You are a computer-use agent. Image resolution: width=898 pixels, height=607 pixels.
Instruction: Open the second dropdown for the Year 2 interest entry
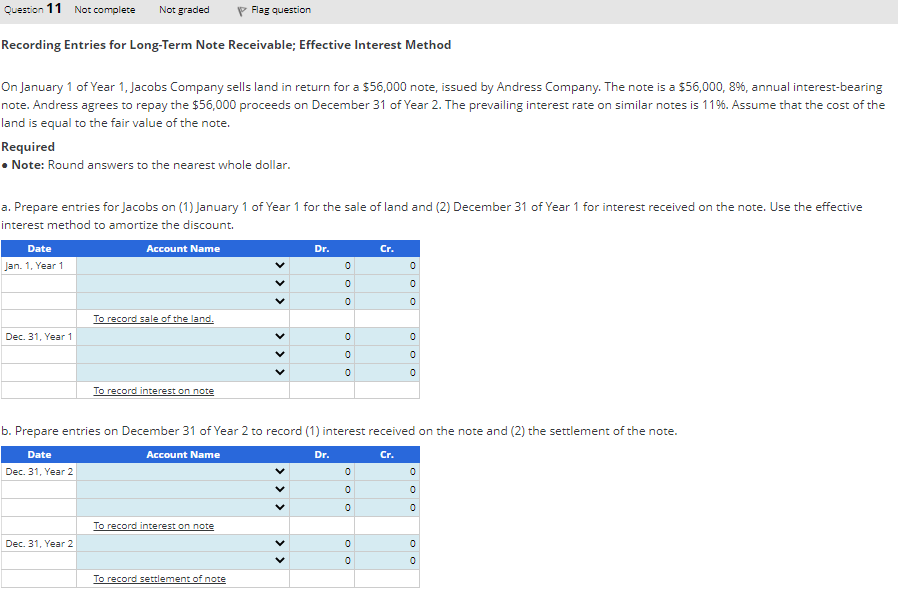280,489
